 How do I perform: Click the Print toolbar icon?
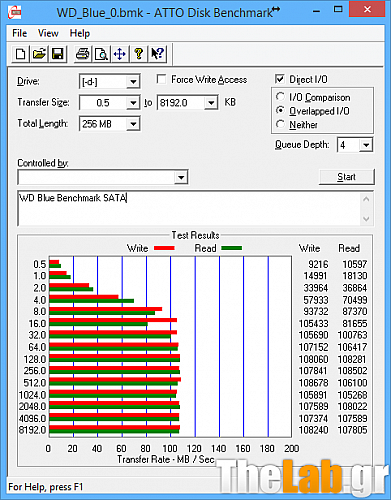tap(82, 54)
